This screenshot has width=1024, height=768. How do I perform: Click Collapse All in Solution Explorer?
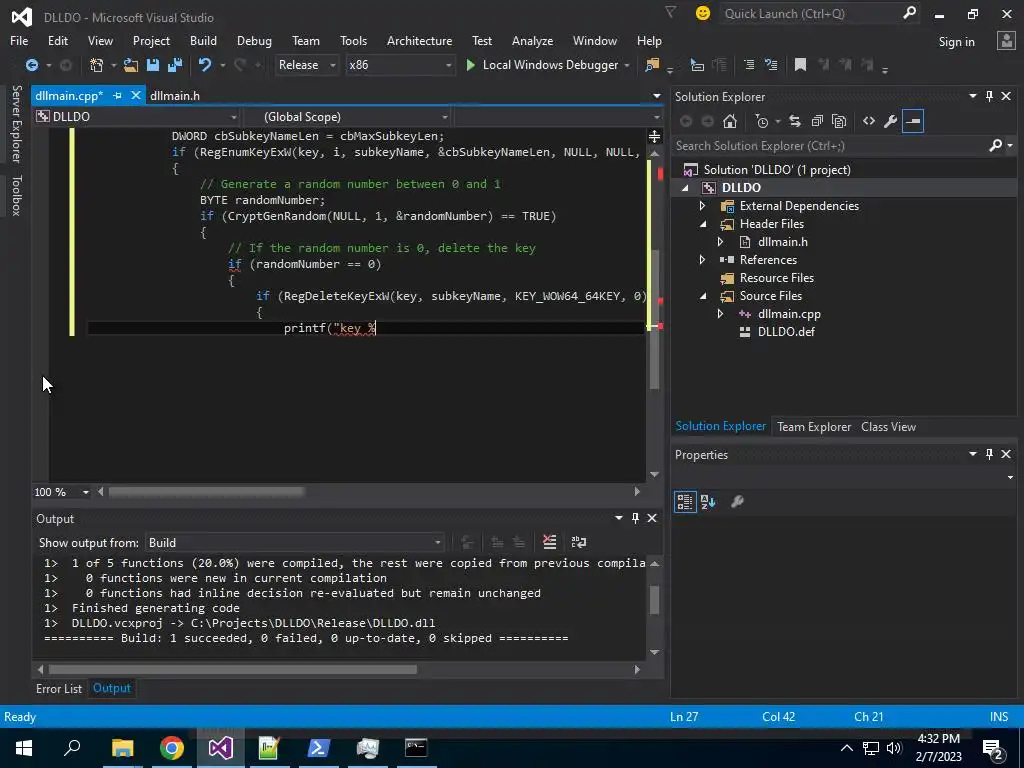click(817, 121)
